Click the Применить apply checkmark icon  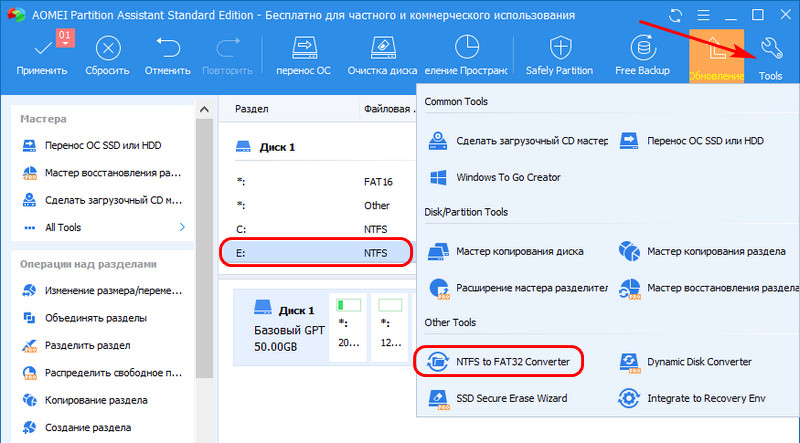coord(42,49)
